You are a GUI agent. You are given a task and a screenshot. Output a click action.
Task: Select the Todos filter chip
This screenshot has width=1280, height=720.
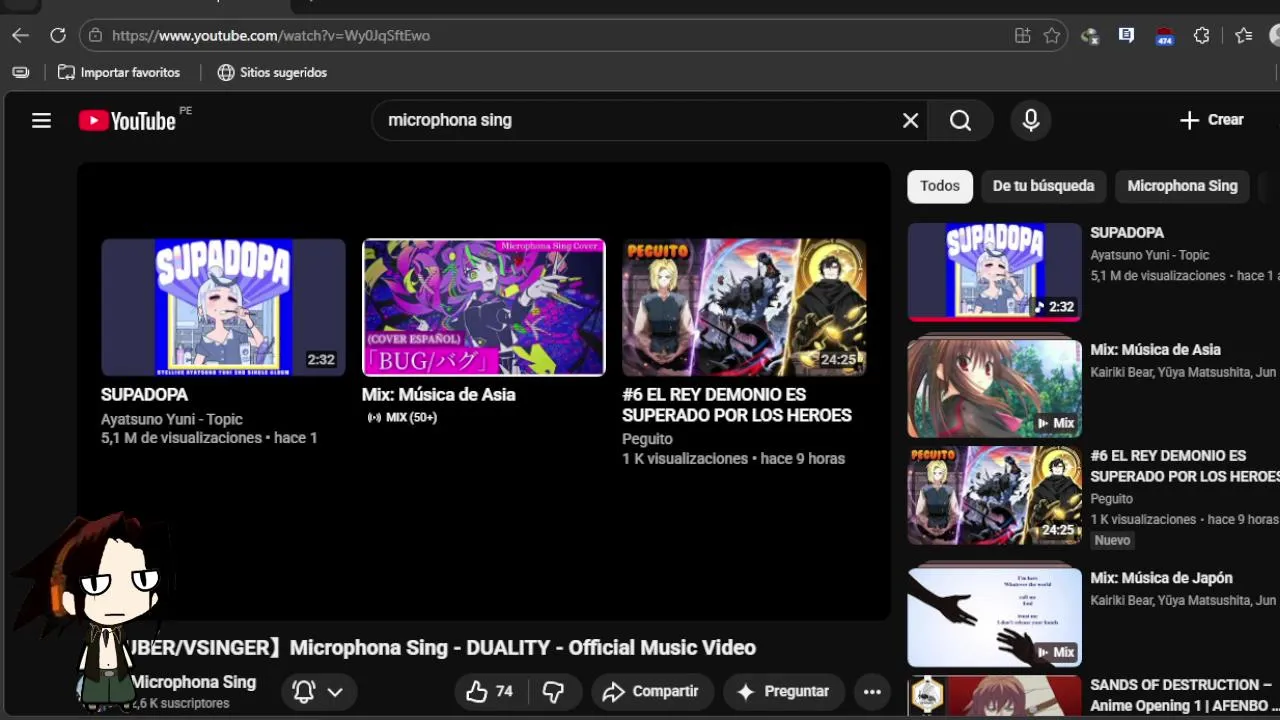point(940,186)
